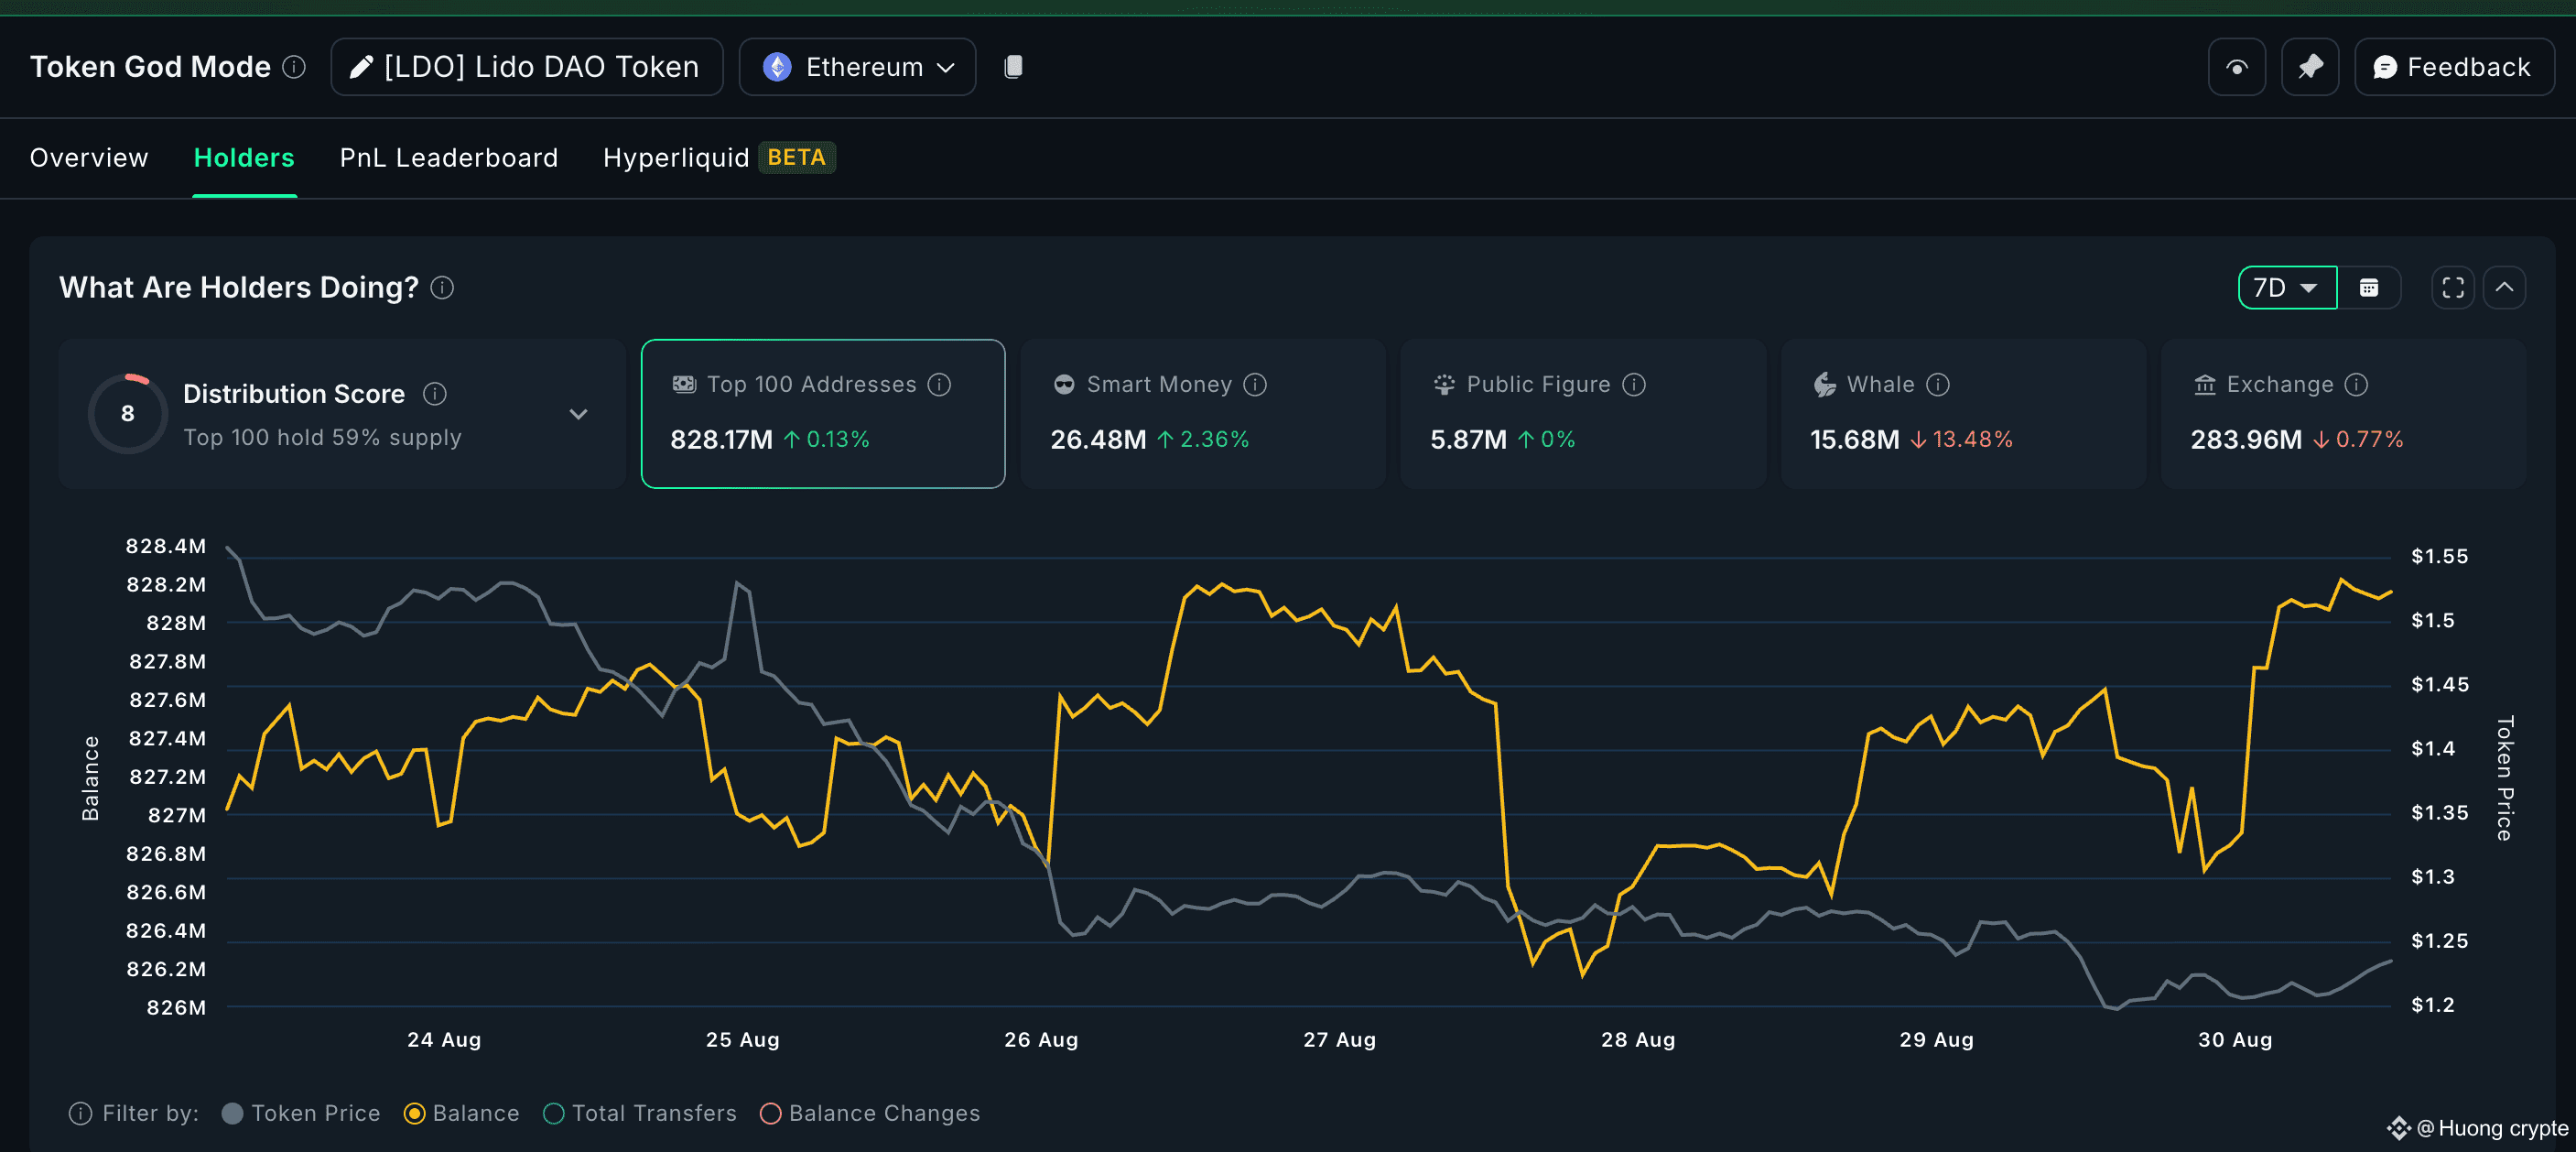
Task: Open the Ethereum chain dropdown
Action: click(857, 67)
